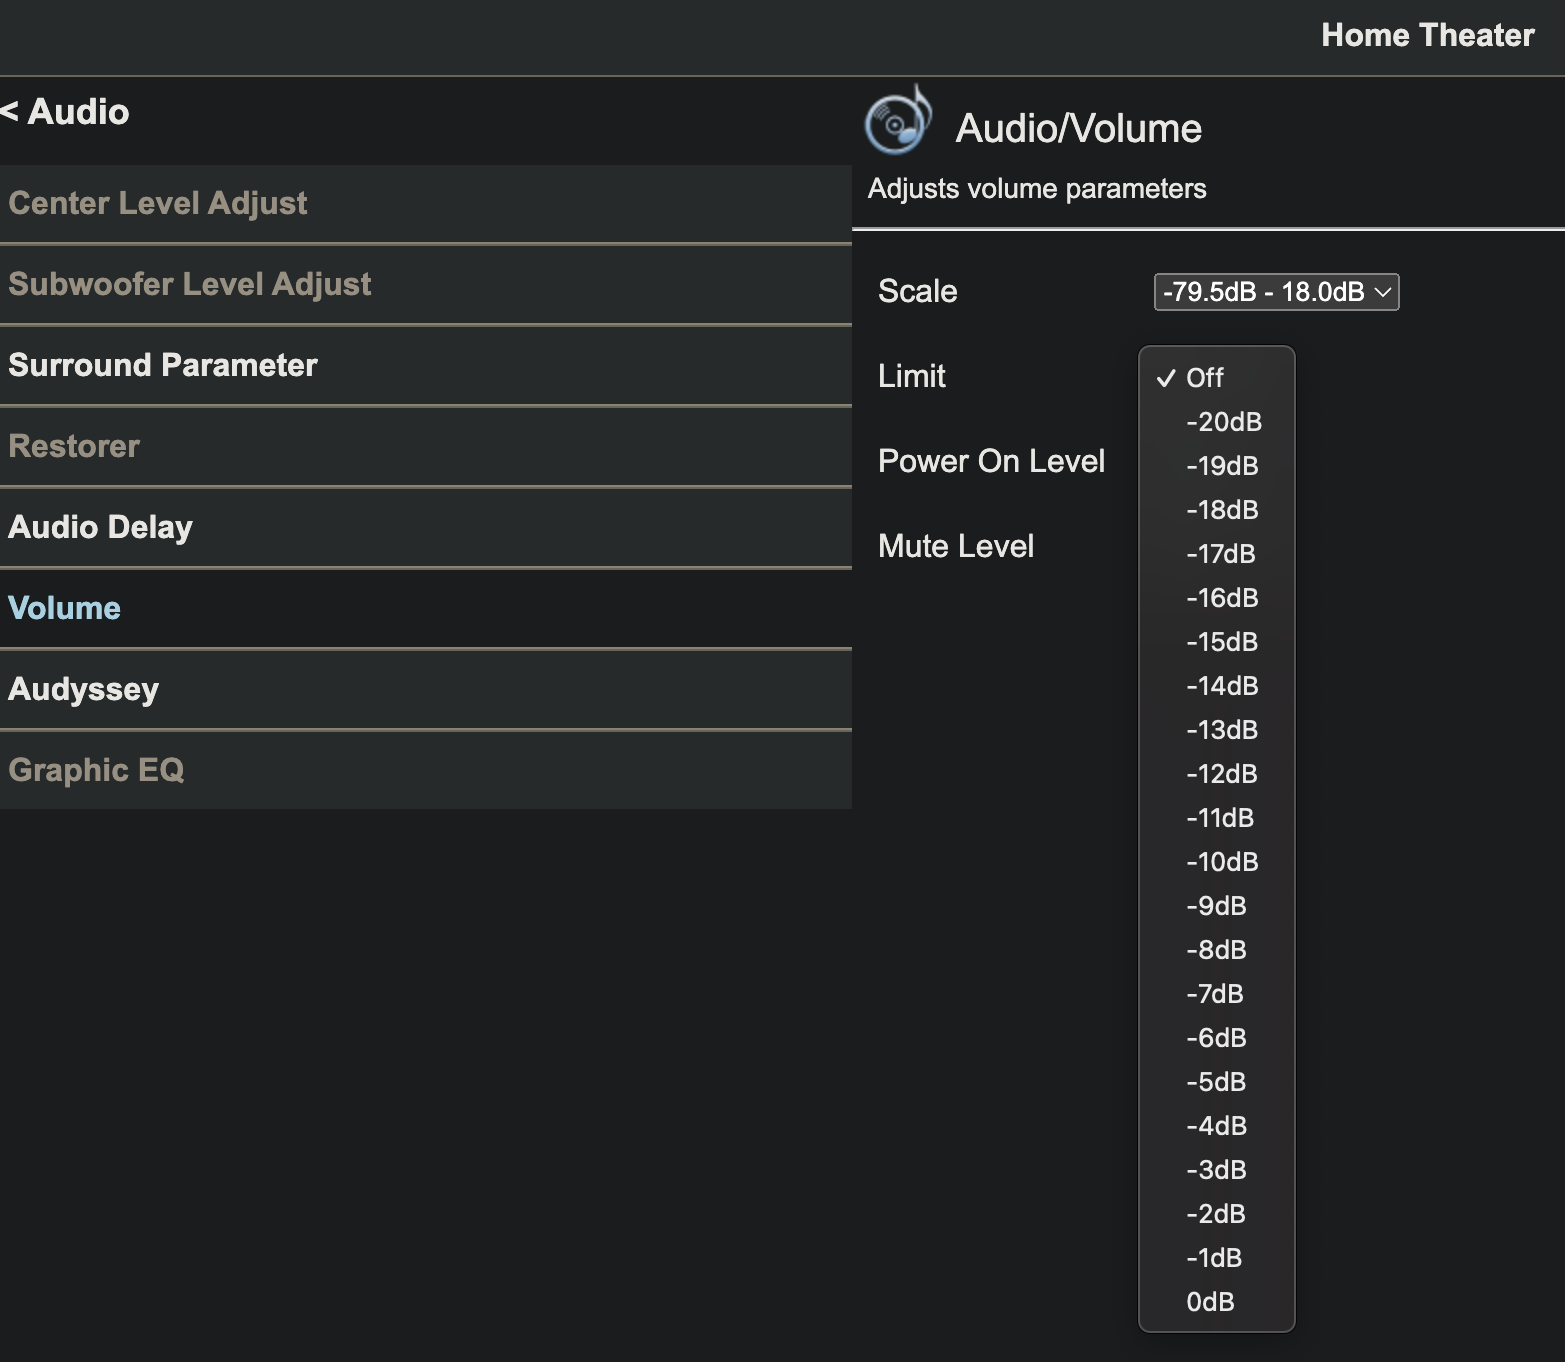Viewport: 1565px width, 1362px height.
Task: Select 0dB limit option
Action: click(x=1210, y=1302)
